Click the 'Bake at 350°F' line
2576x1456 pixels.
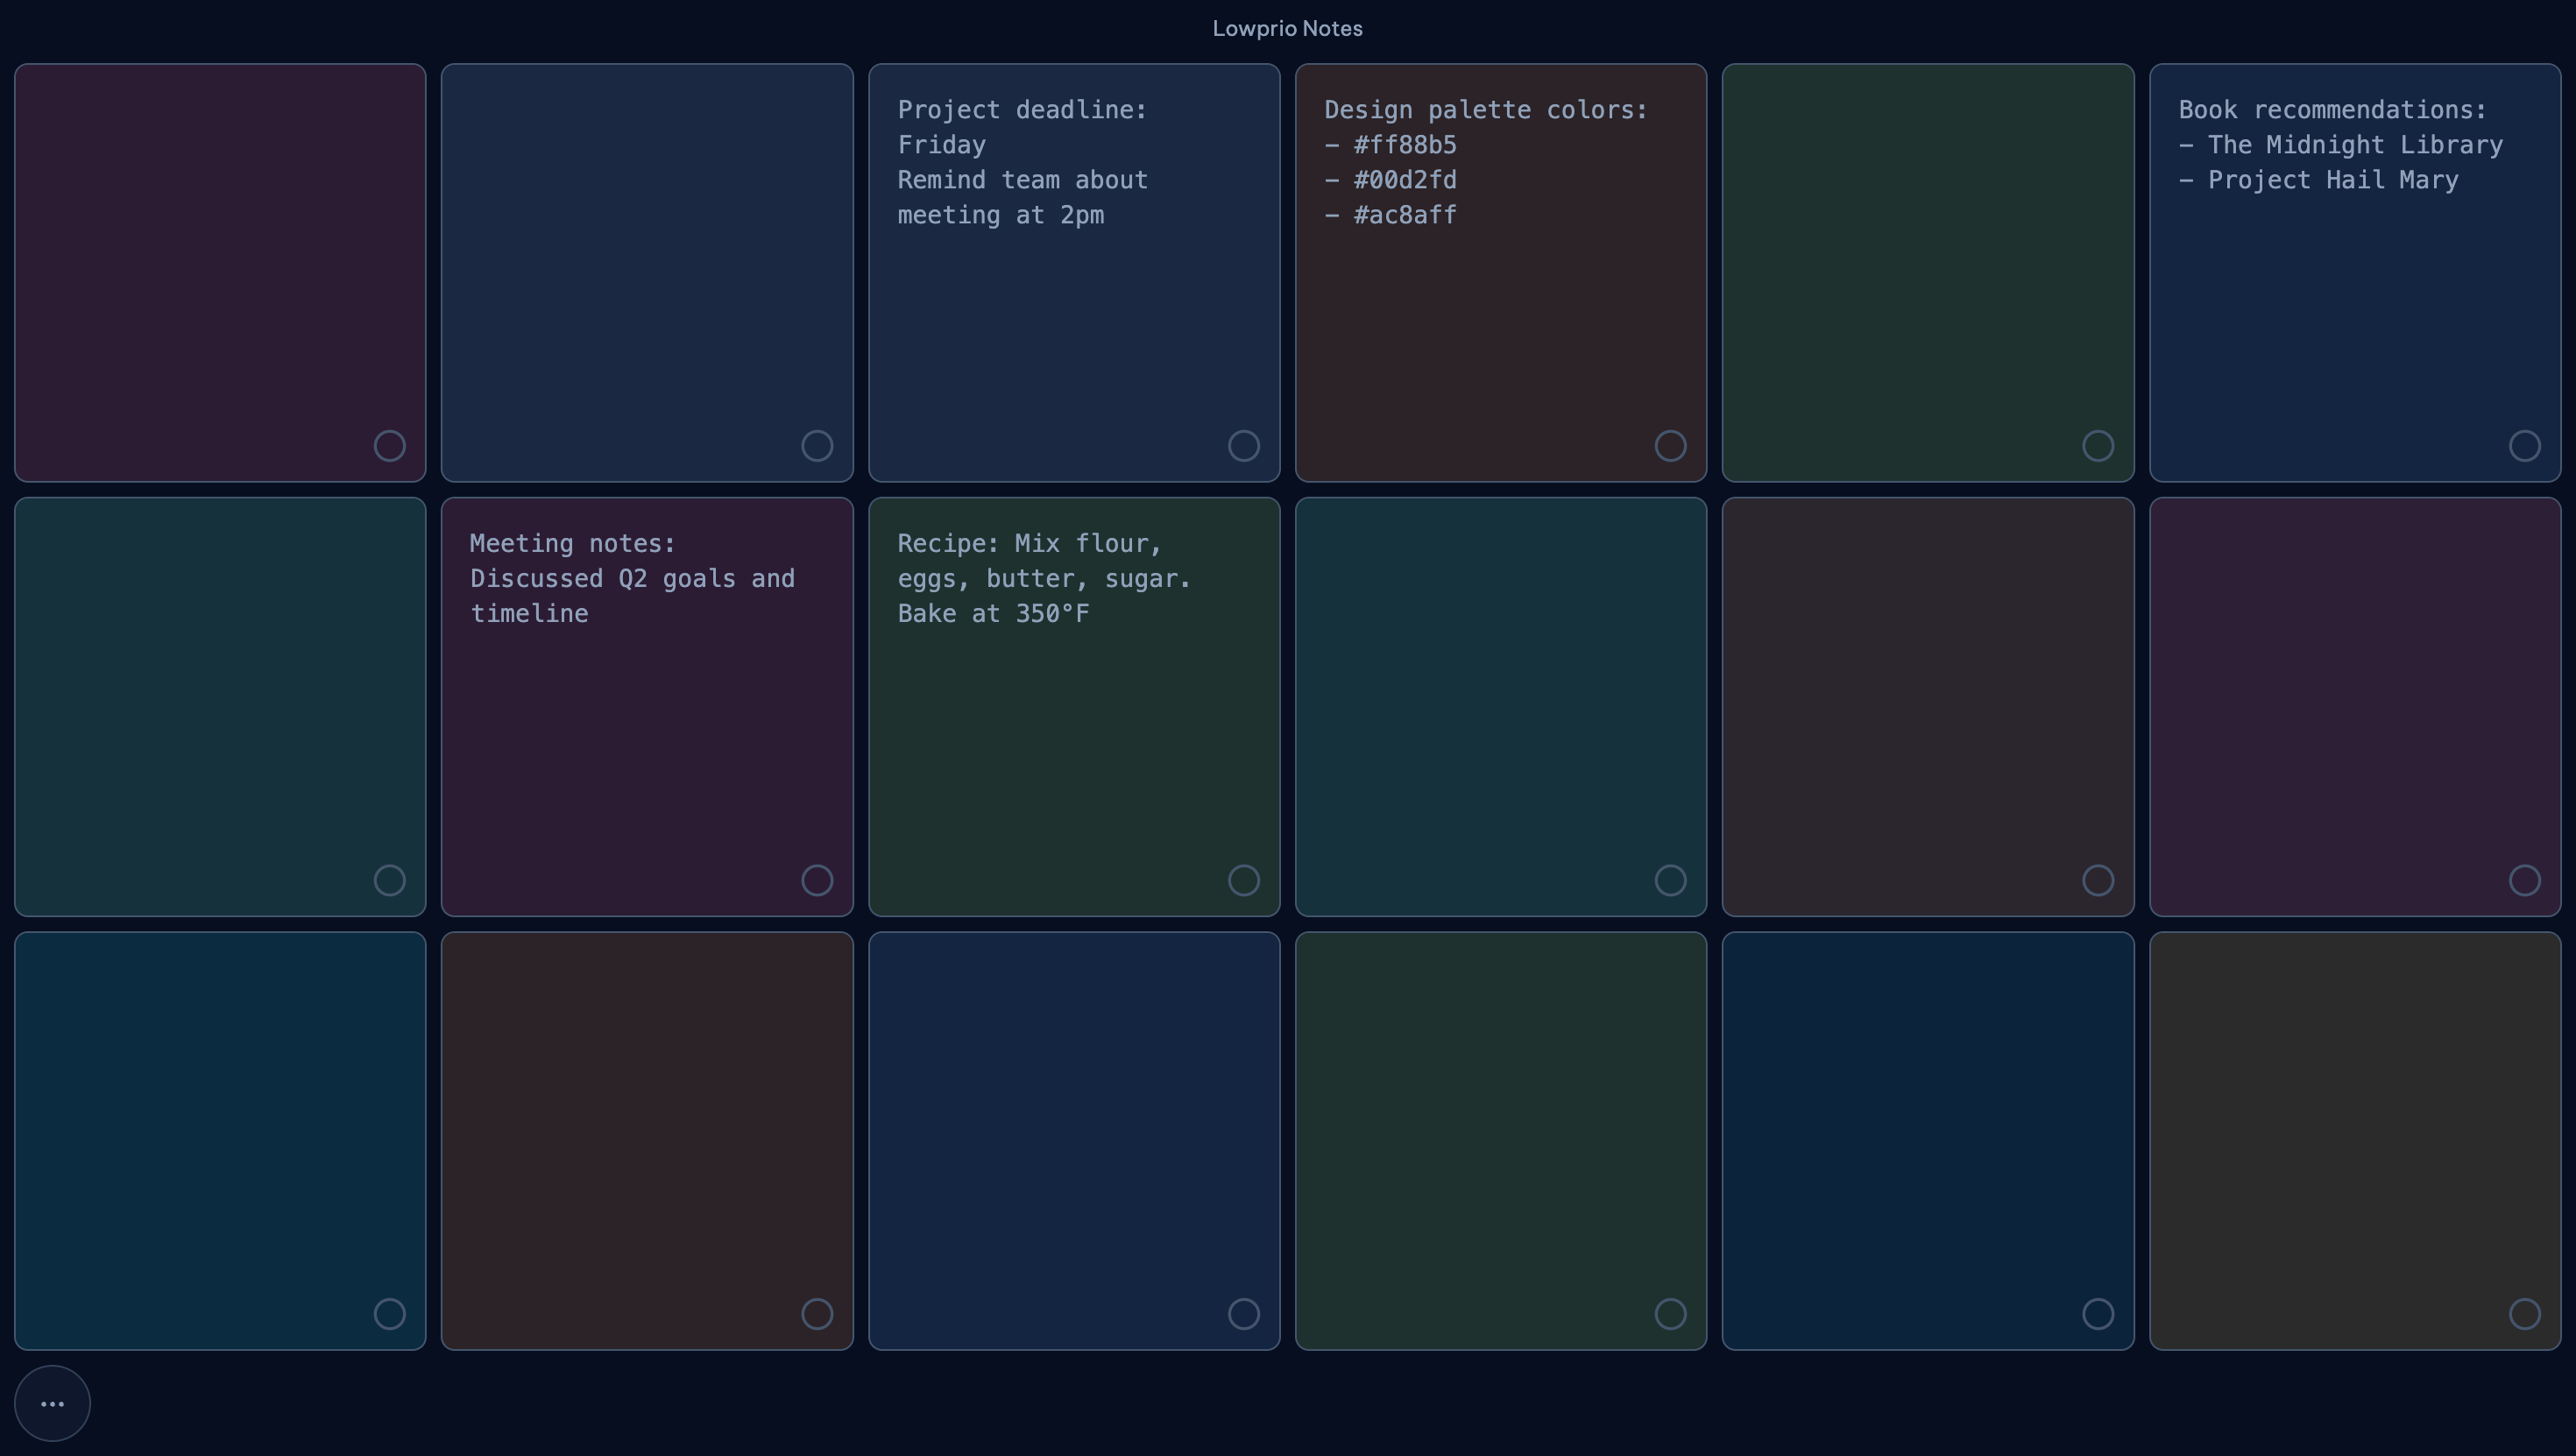[x=993, y=614]
